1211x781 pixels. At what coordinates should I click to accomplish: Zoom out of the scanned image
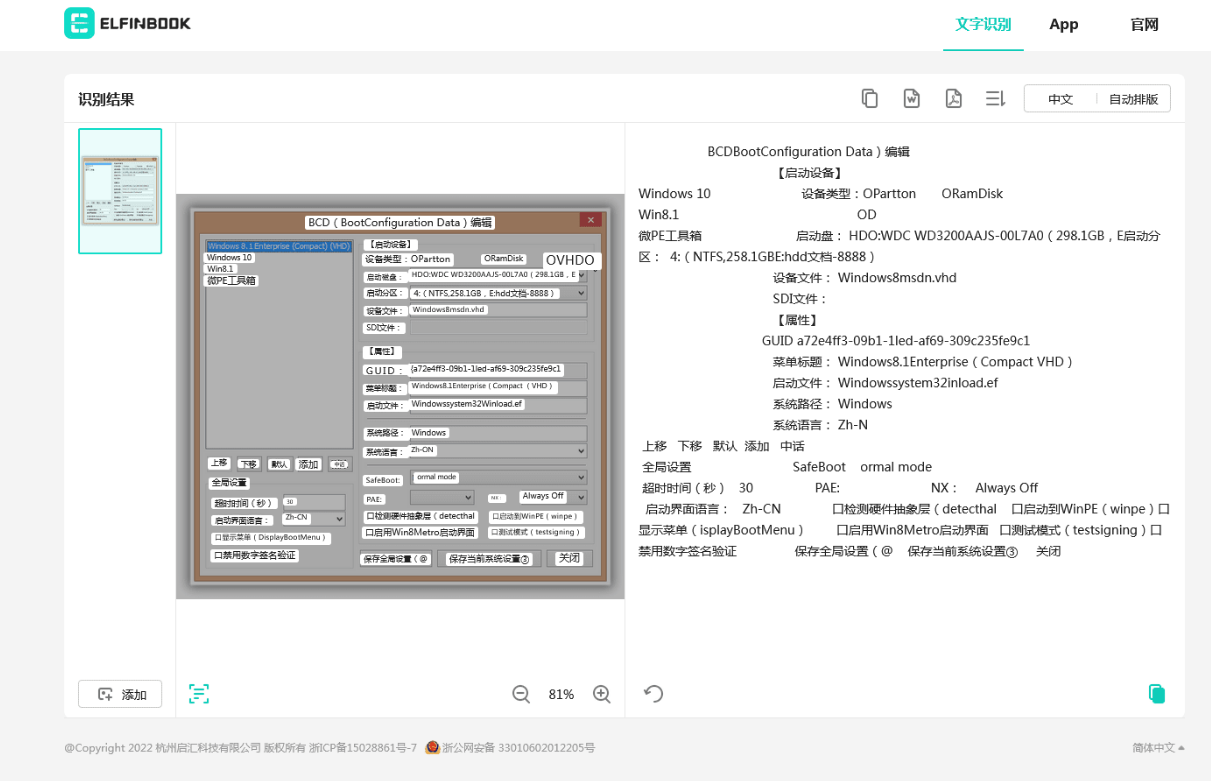(521, 694)
